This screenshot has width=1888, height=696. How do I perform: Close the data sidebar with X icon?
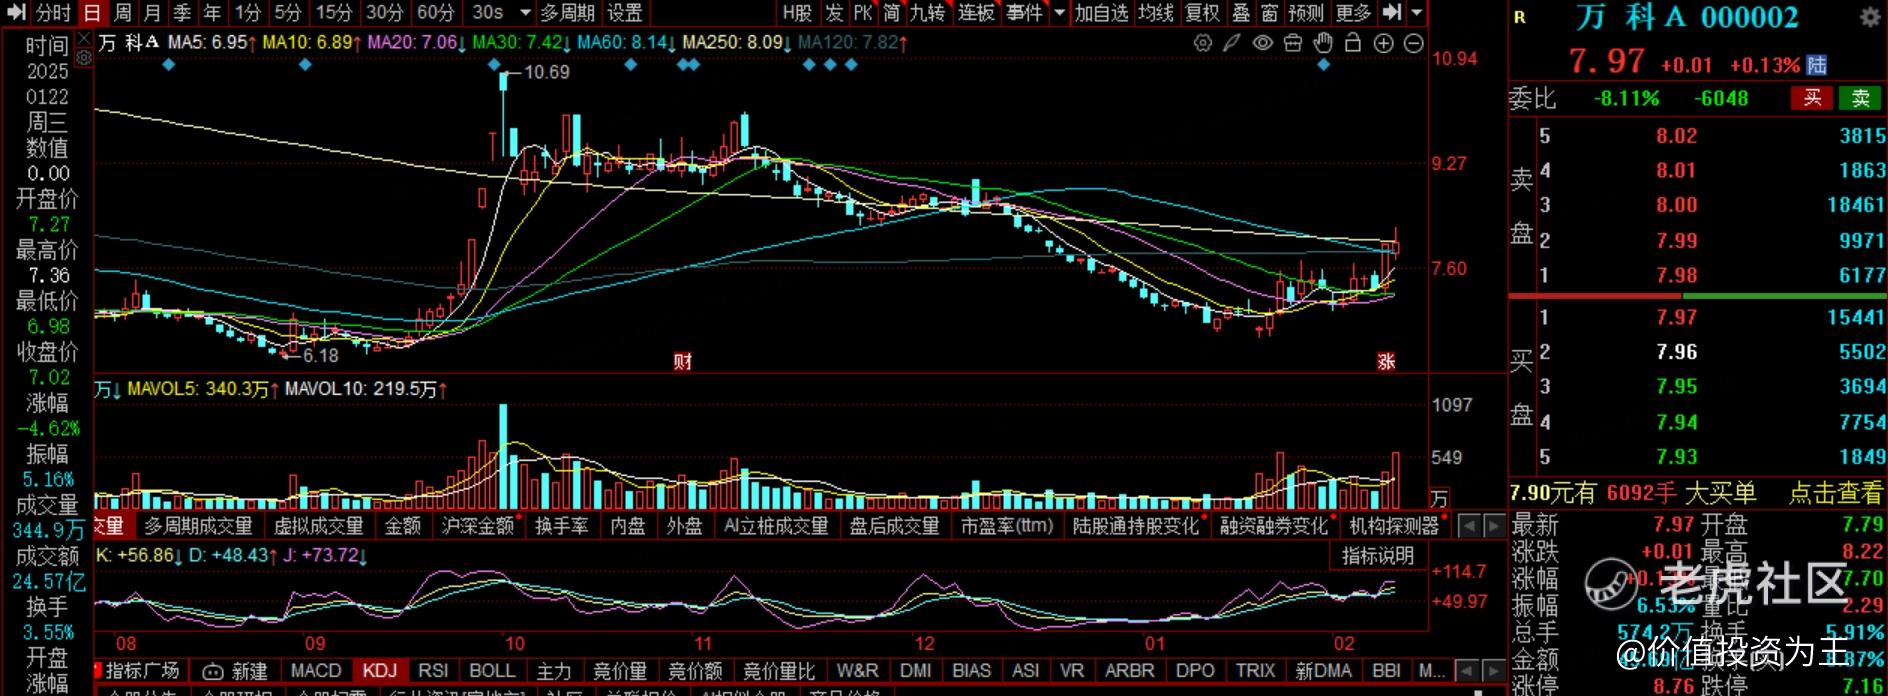[83, 39]
